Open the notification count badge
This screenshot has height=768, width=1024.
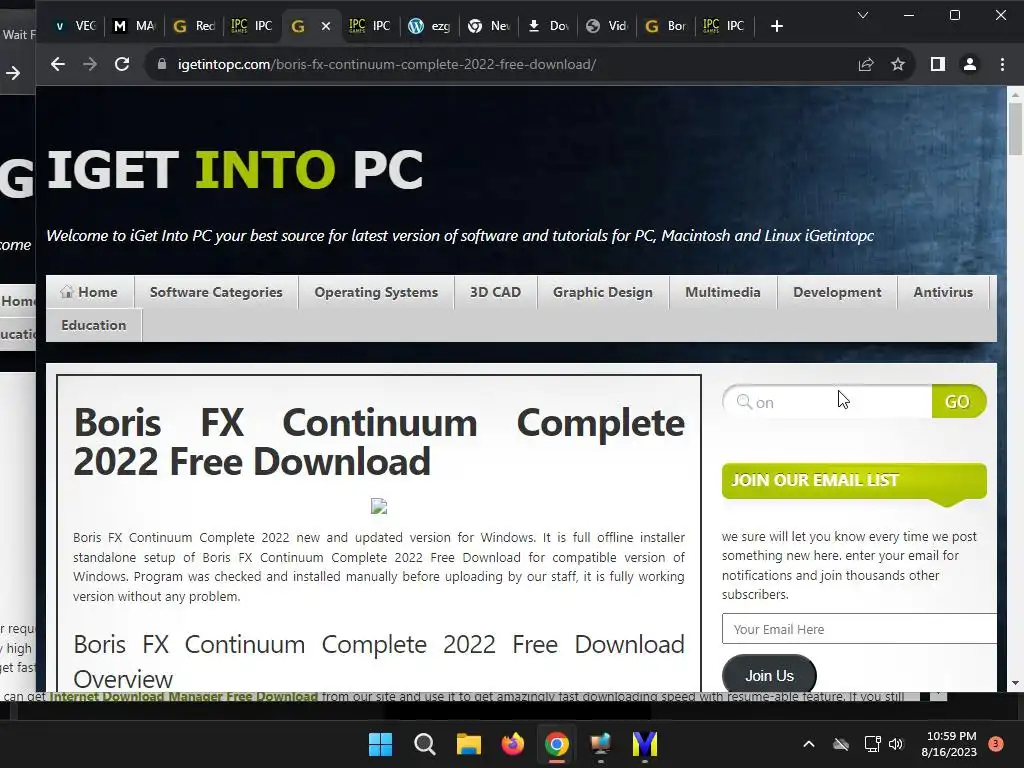[x=996, y=744]
